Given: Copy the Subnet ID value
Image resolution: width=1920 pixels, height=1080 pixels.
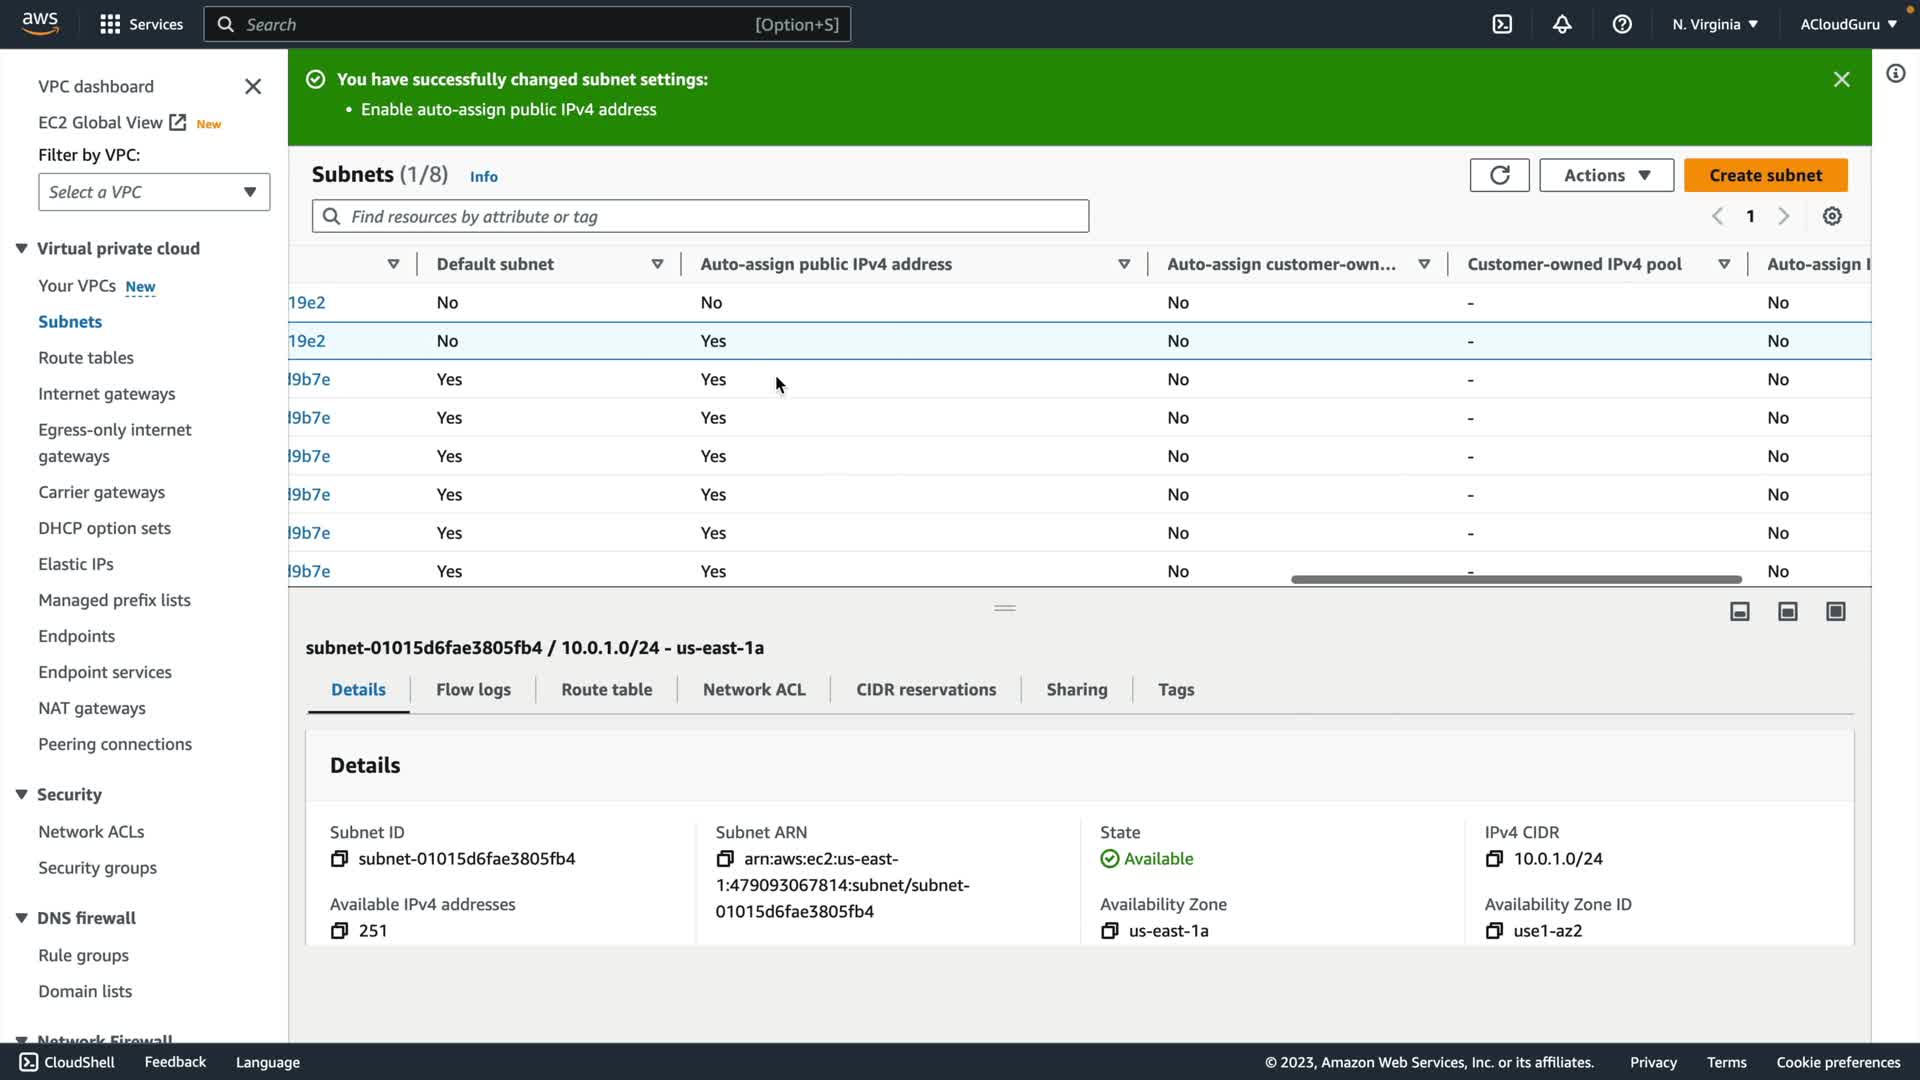Looking at the screenshot, I should (x=339, y=859).
